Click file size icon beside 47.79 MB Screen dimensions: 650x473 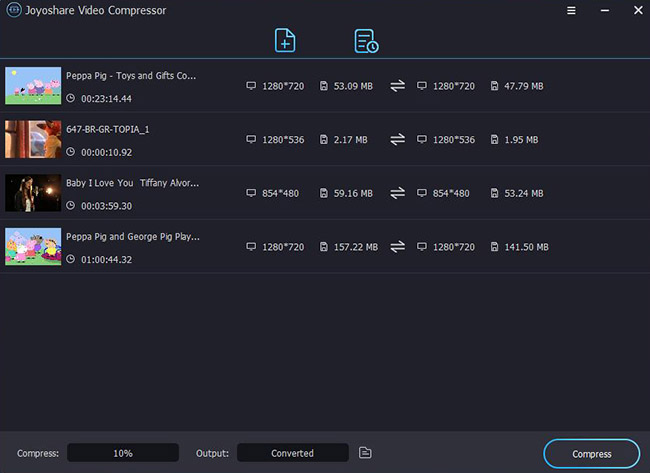click(x=495, y=86)
